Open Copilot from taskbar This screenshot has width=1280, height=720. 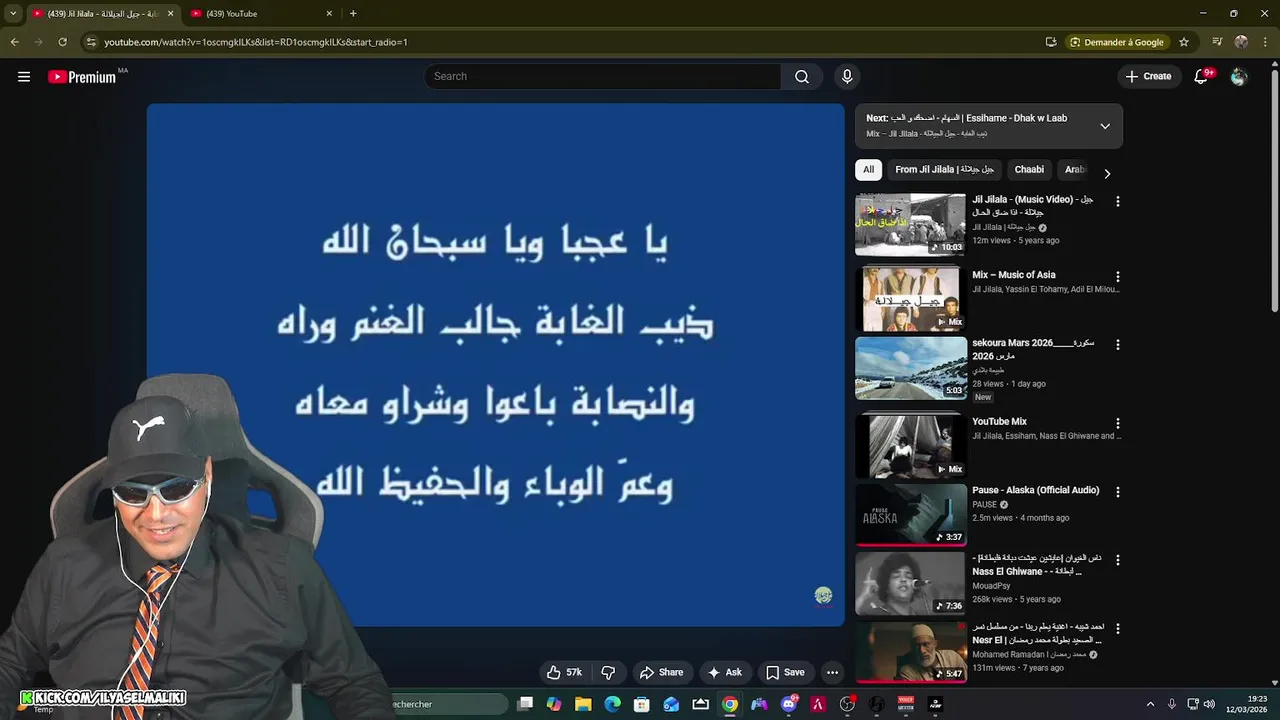click(x=554, y=704)
